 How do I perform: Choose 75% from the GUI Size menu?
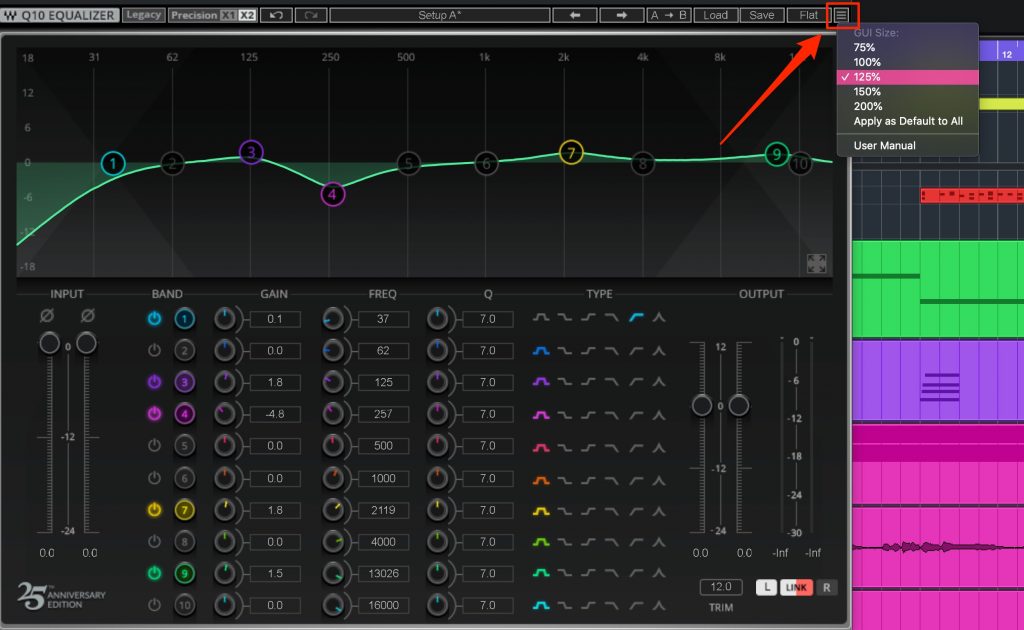click(864, 47)
